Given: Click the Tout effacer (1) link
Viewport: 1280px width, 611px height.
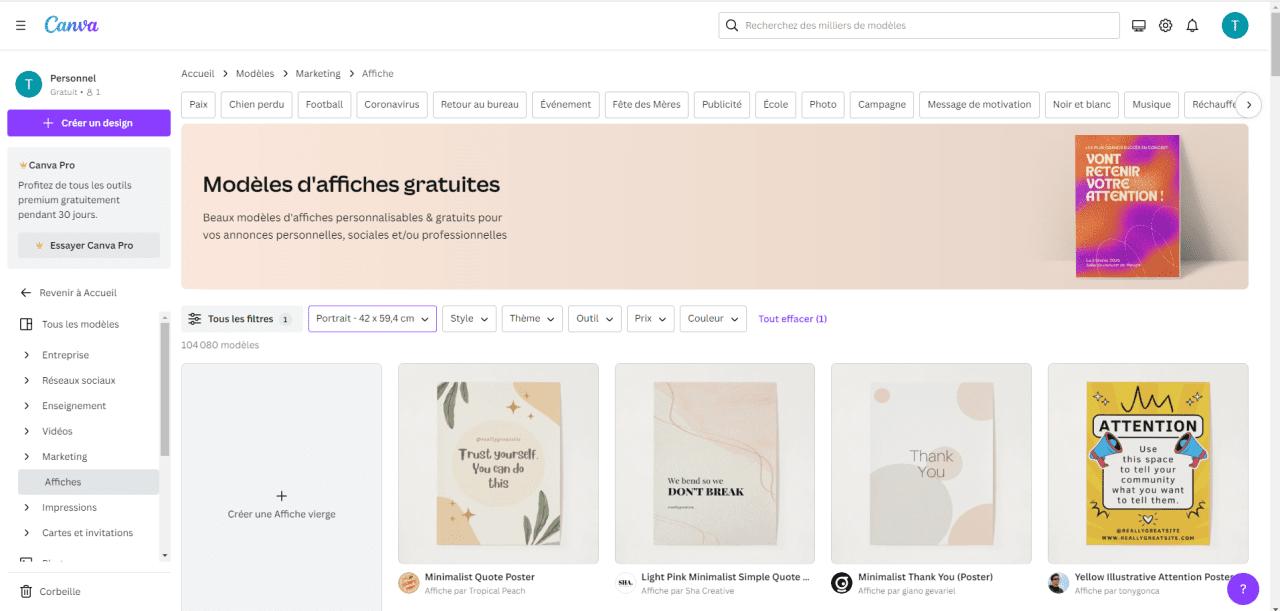Looking at the screenshot, I should click(792, 319).
